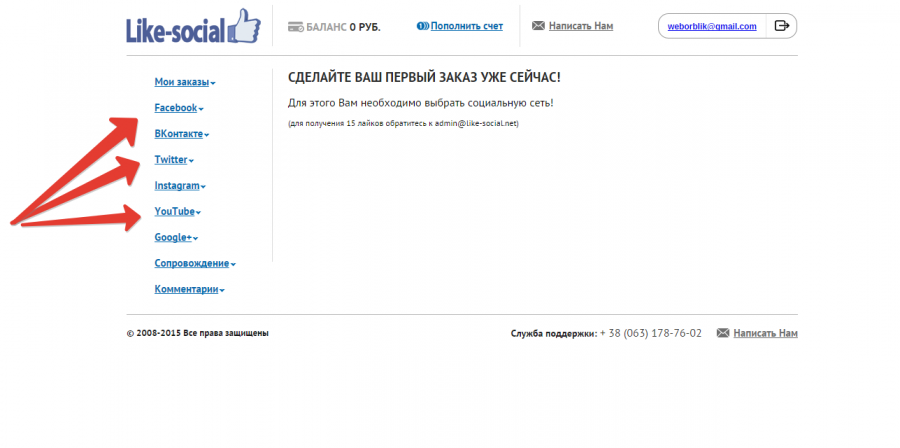Open the Google+ menu item
Screen dimensions: 900x448
[x=173, y=237]
